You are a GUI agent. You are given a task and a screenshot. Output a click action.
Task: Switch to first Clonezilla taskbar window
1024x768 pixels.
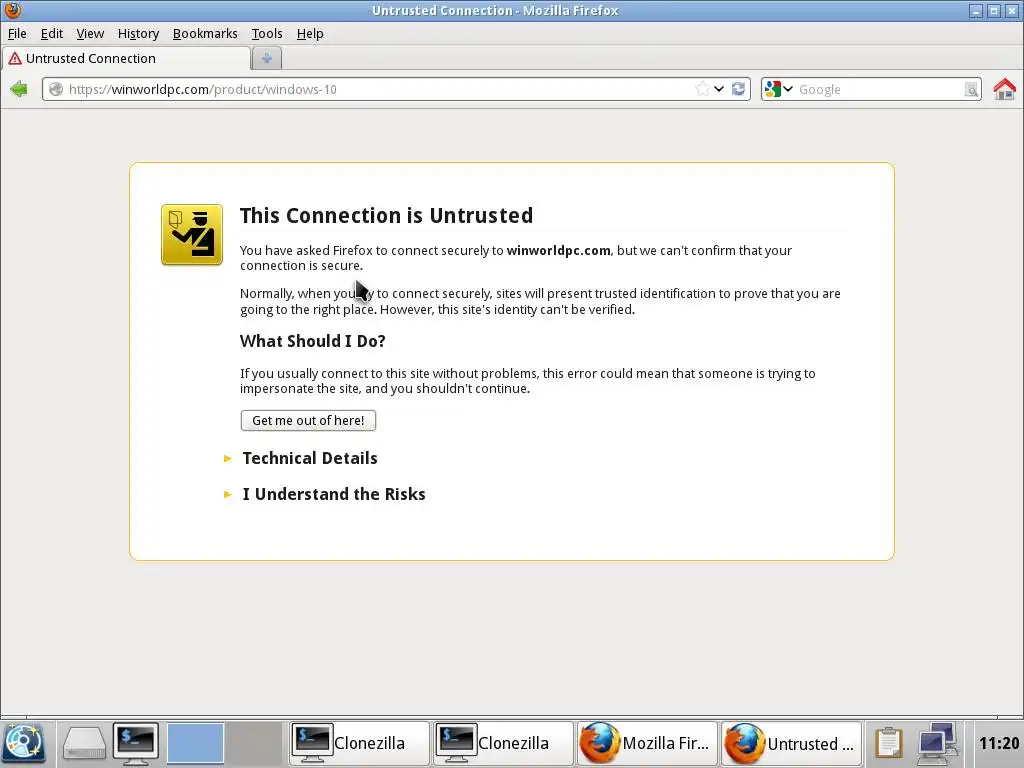pyautogui.click(x=358, y=743)
